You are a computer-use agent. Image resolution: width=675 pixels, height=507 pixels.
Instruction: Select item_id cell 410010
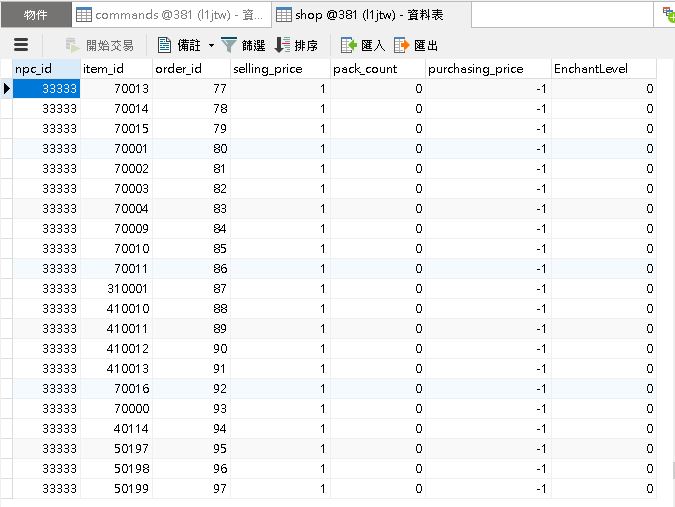click(x=116, y=309)
